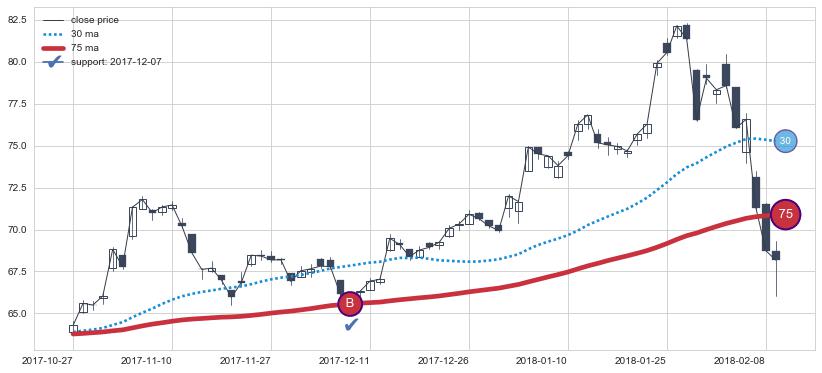The height and width of the screenshot is (373, 822).
Task: Click the 'support: 2017-12-07' legend text
Action: pyautogui.click(x=116, y=62)
